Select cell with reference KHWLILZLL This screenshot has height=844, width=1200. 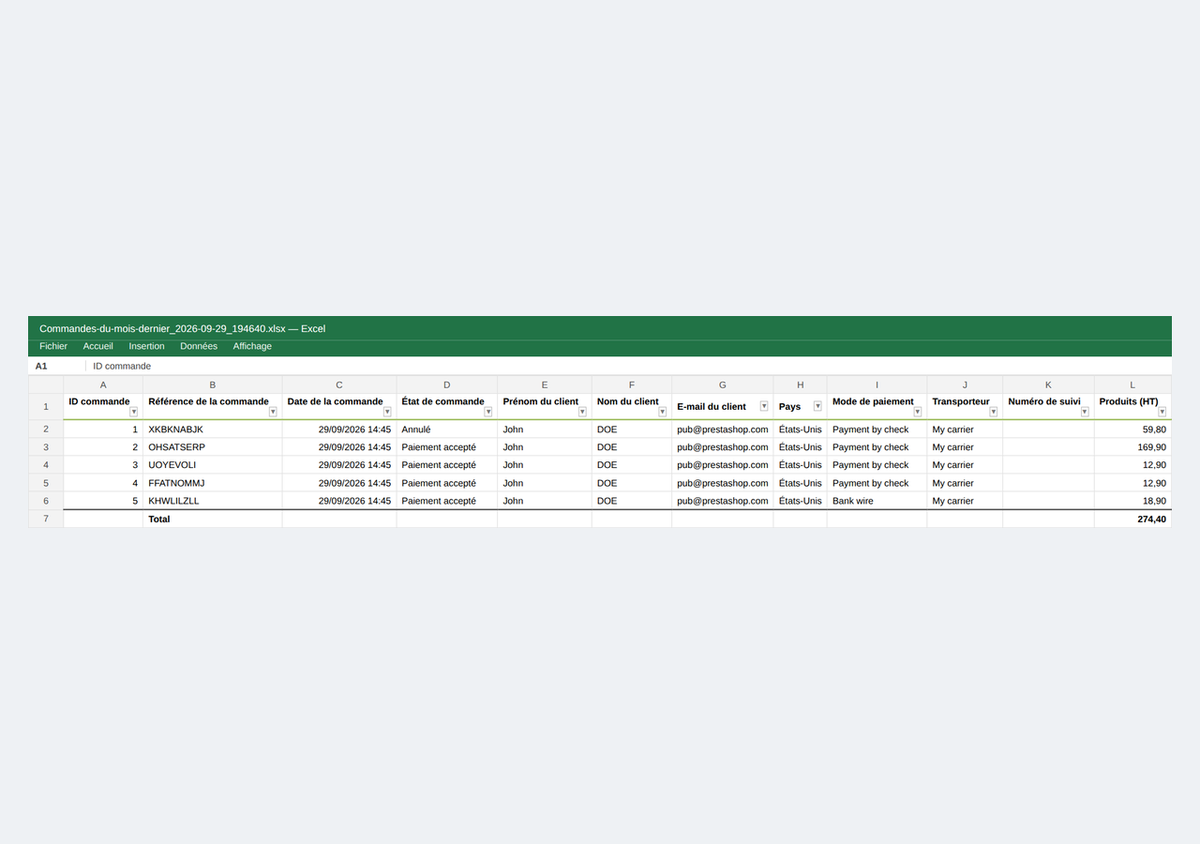pyautogui.click(x=212, y=501)
